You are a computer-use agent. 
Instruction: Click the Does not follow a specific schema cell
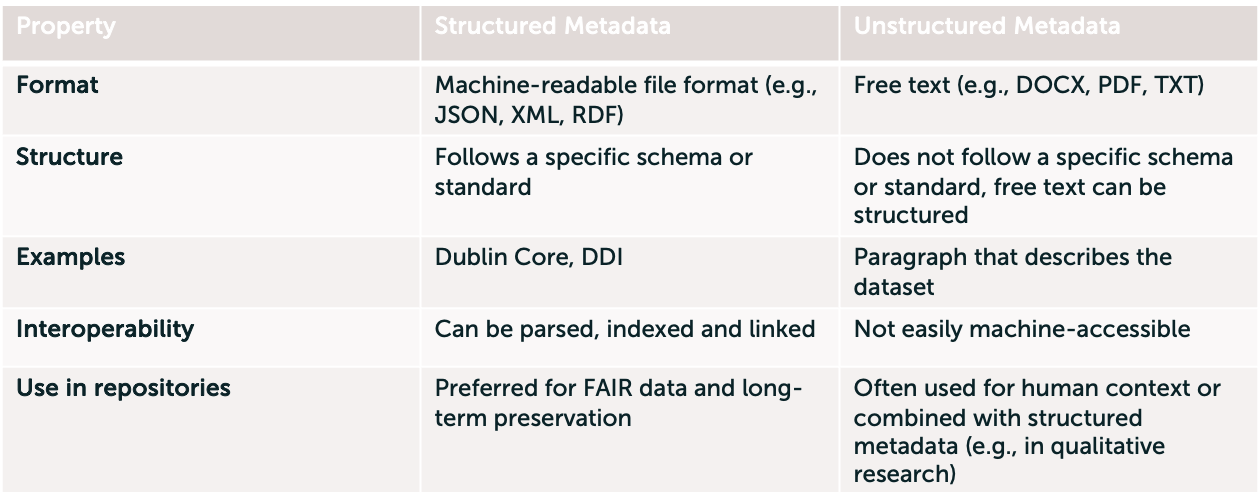tap(1043, 186)
